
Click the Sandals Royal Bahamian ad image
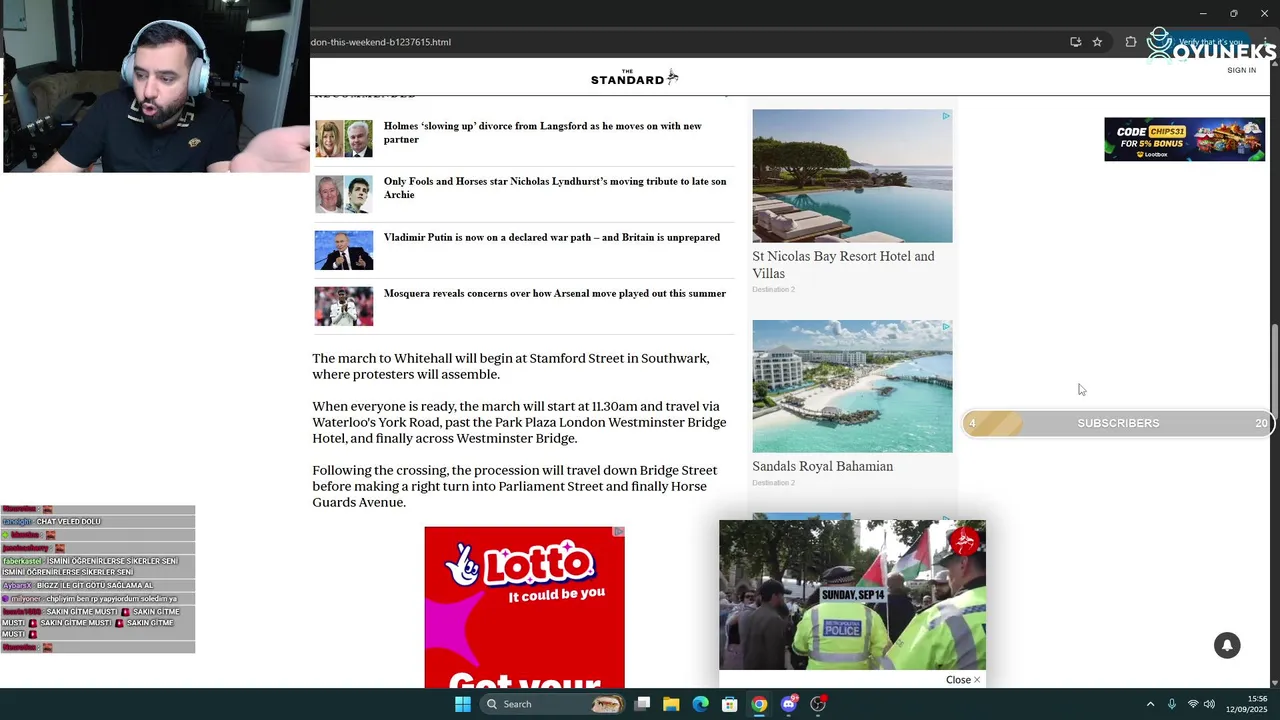(852, 386)
